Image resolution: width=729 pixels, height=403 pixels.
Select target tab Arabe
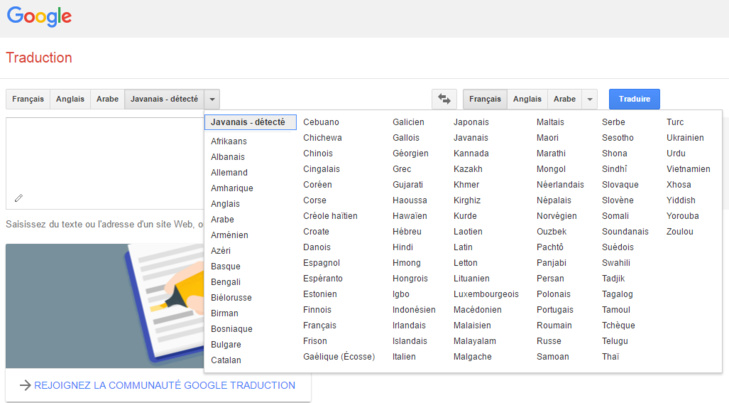[564, 99]
